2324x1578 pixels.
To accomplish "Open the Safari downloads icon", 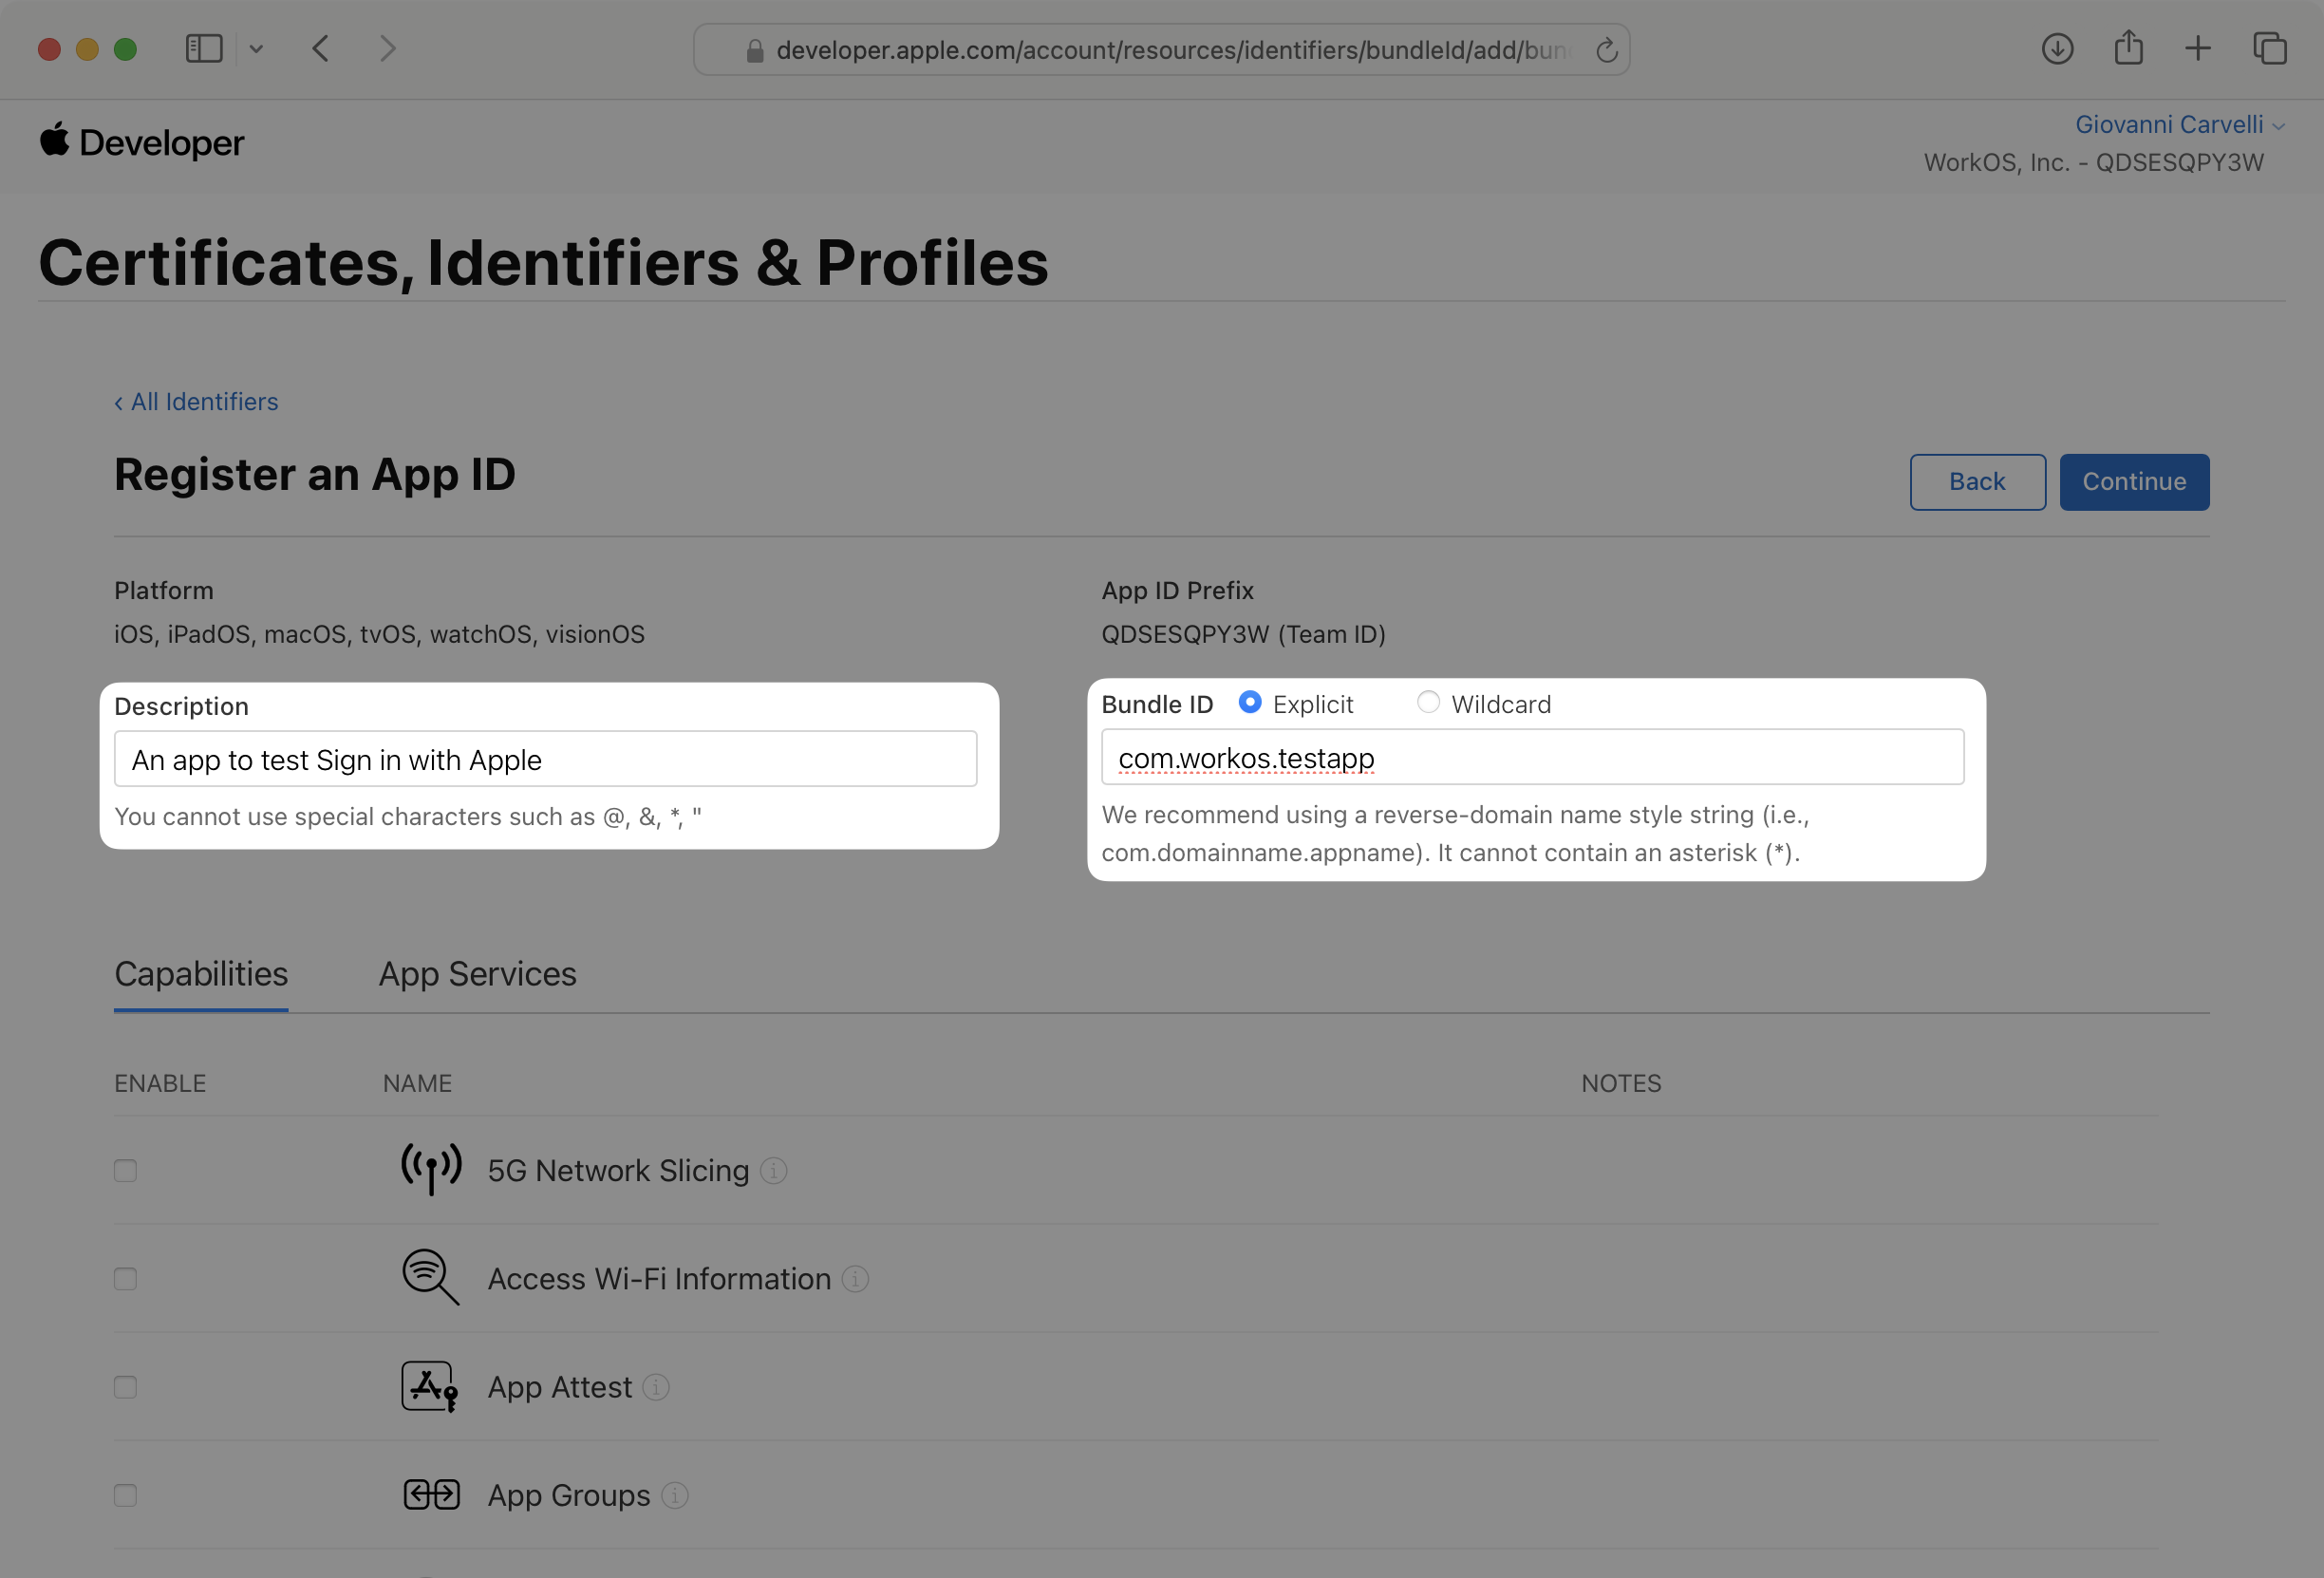I will tap(2057, 48).
